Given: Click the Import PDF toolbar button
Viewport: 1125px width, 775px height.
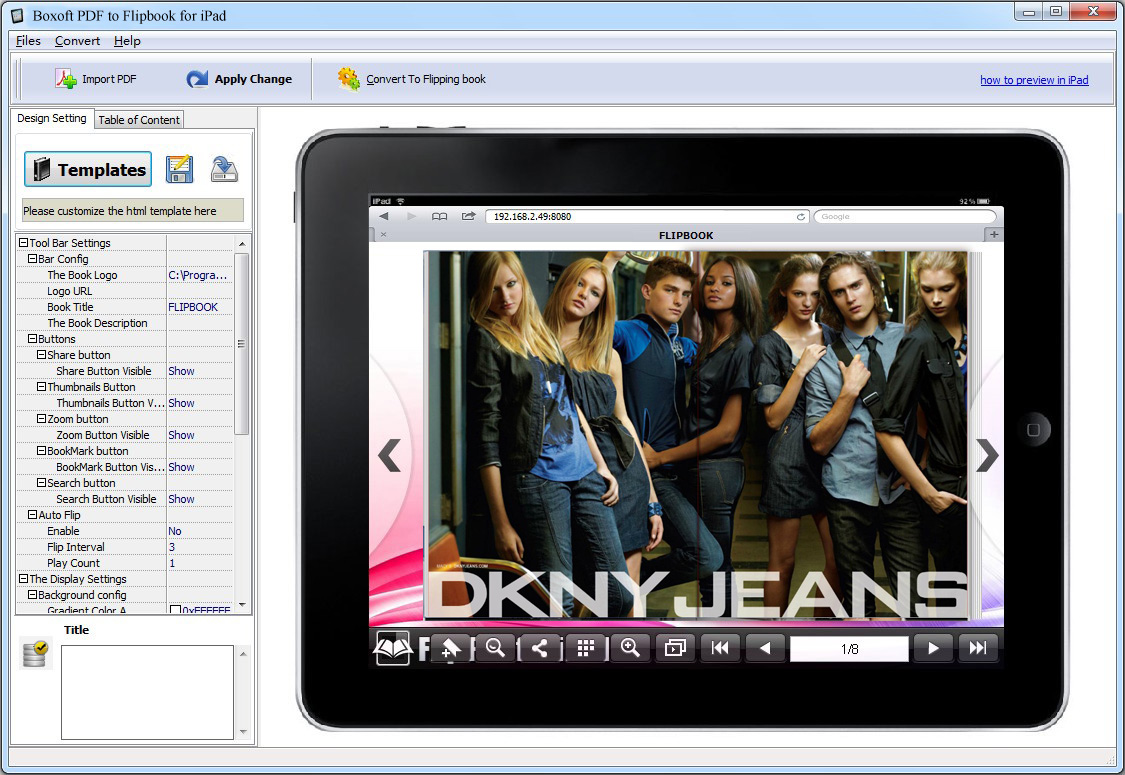Looking at the screenshot, I should pos(96,79).
